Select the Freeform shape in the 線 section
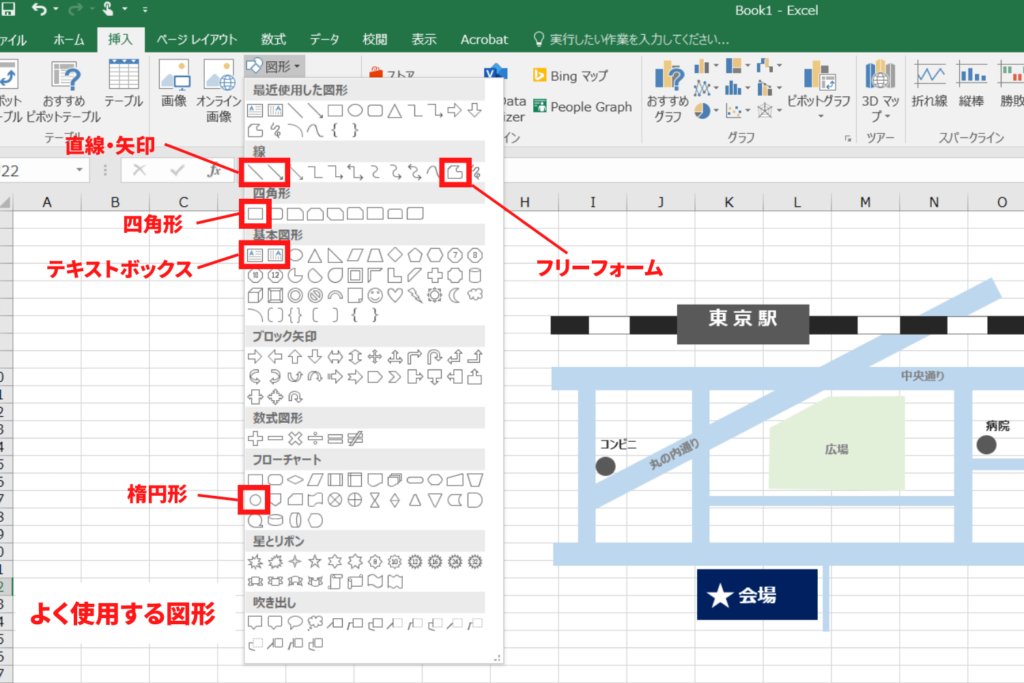 [455, 172]
